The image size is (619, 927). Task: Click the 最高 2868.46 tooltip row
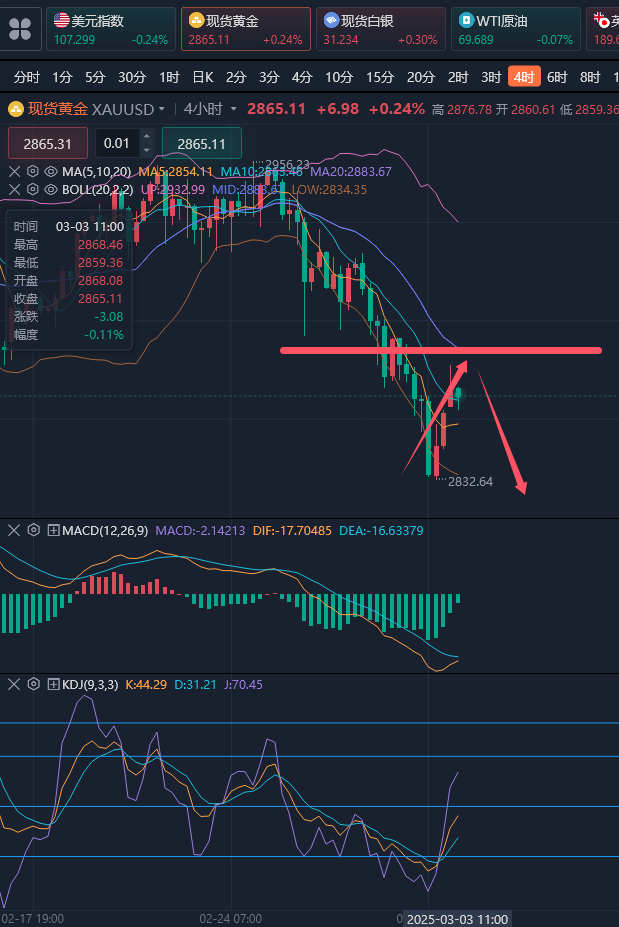pos(69,245)
